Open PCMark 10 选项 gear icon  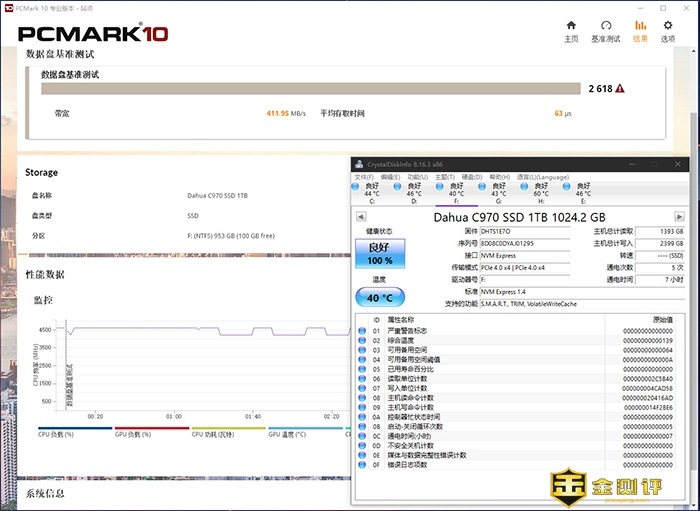coord(668,31)
